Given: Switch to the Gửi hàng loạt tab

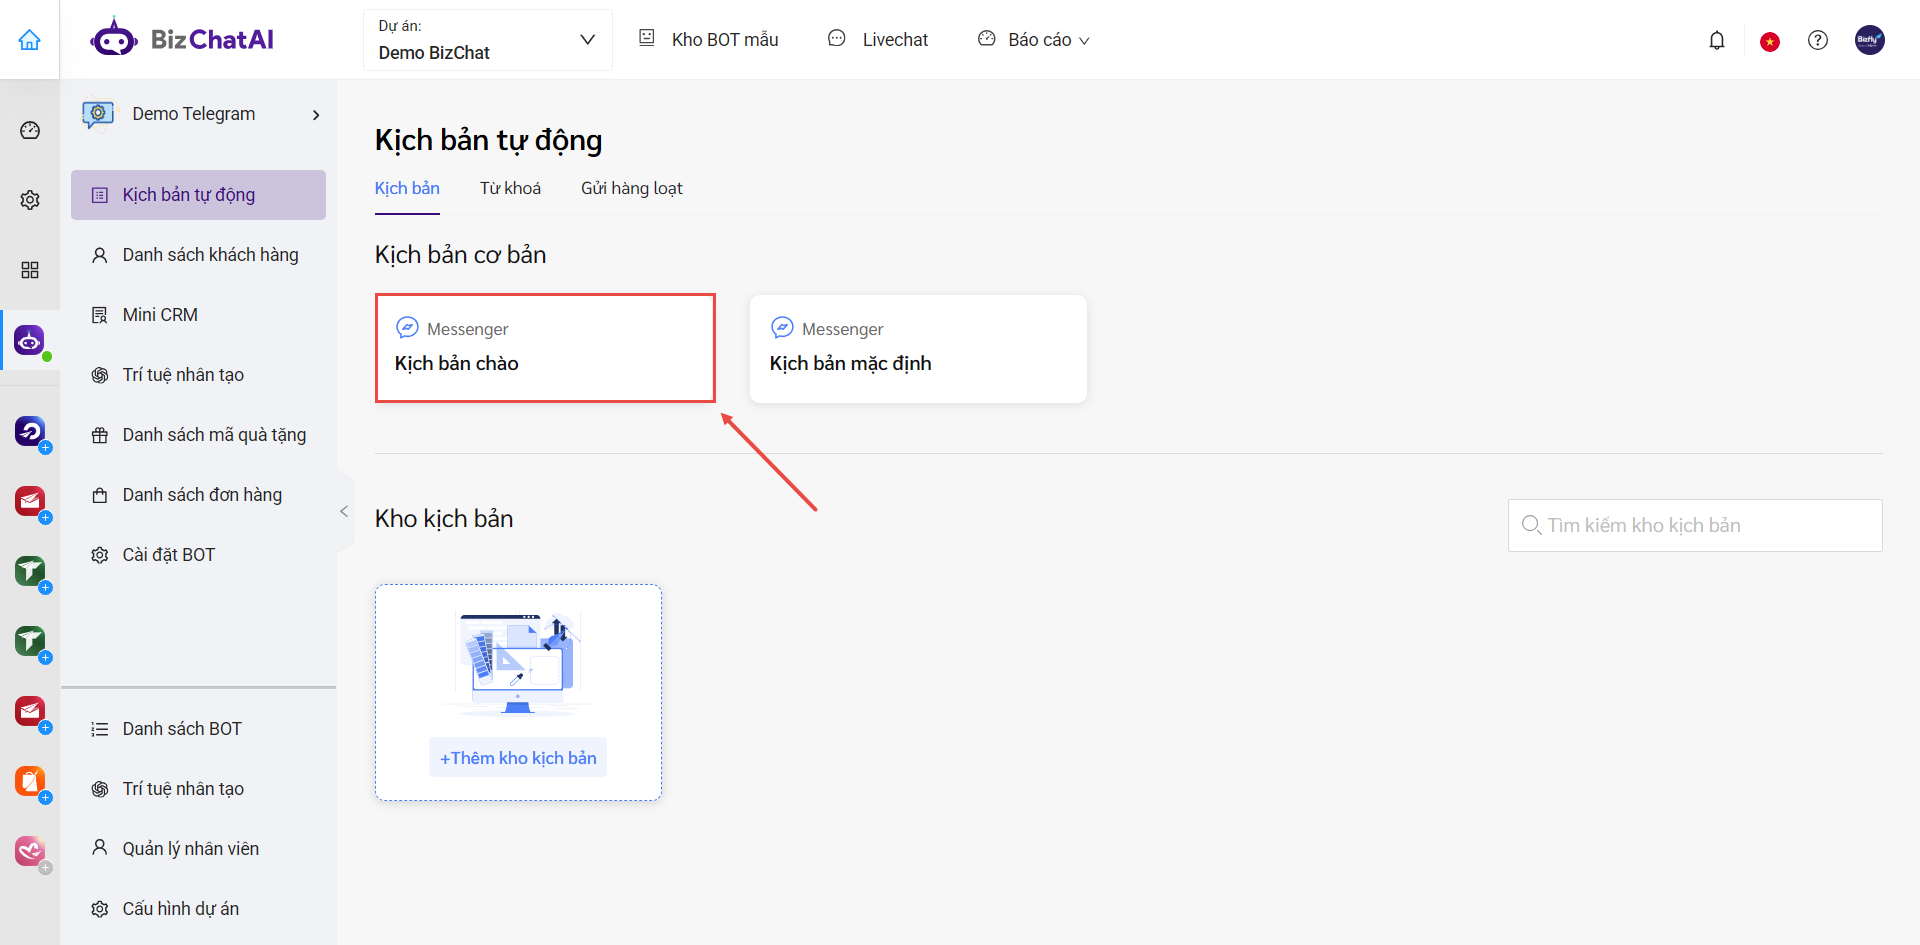Looking at the screenshot, I should coord(632,188).
